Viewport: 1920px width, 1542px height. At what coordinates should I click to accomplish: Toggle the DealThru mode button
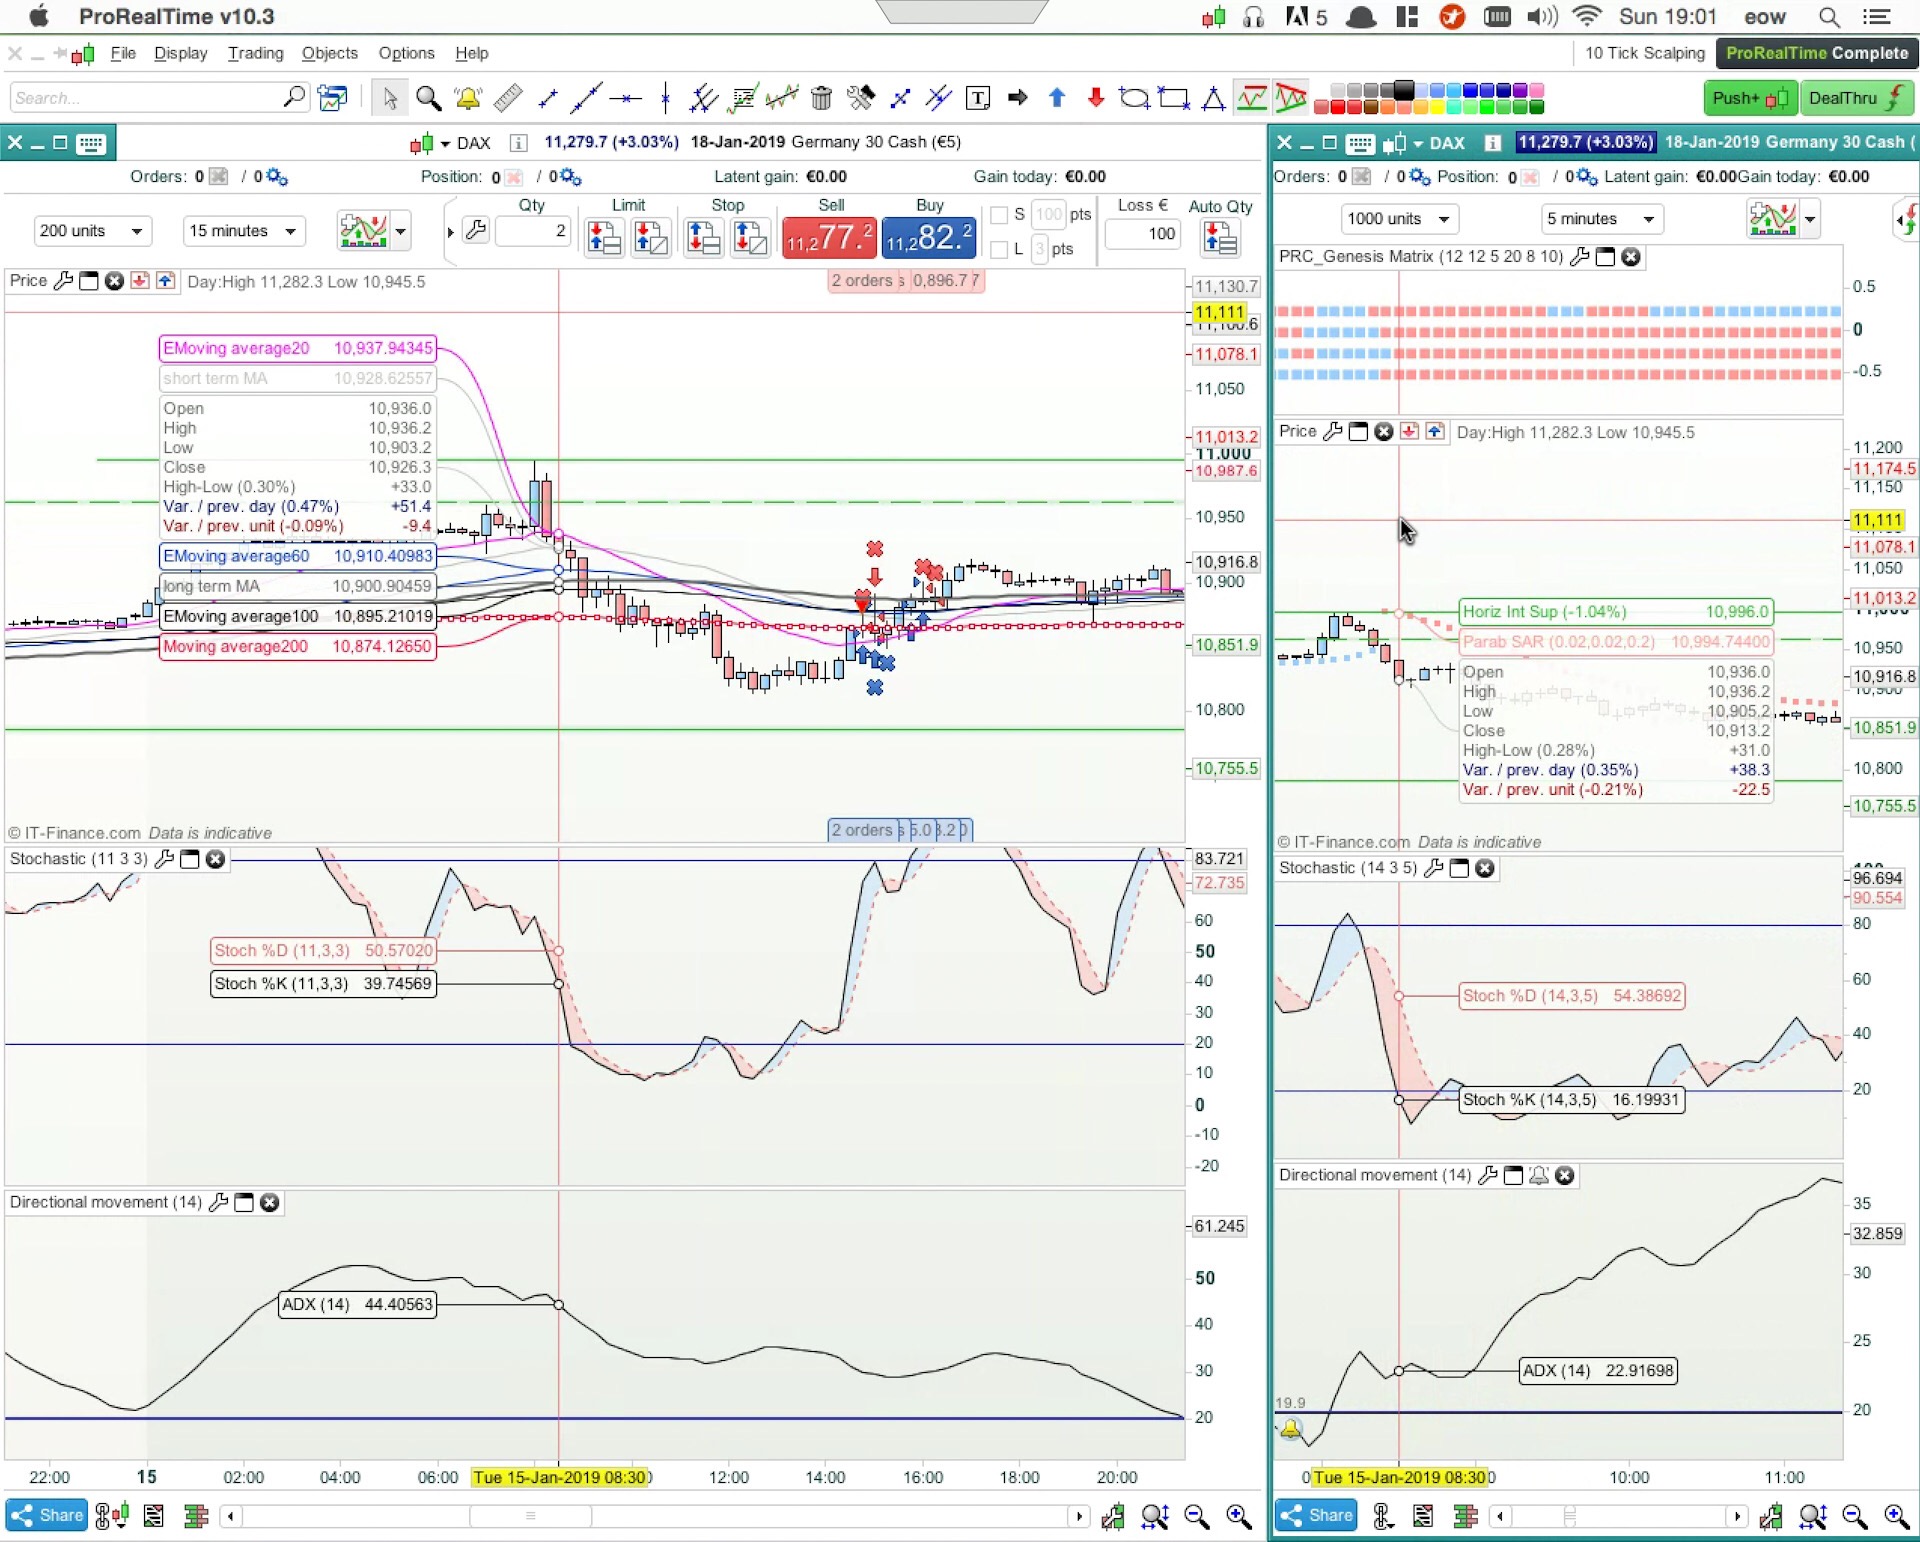coord(1856,98)
